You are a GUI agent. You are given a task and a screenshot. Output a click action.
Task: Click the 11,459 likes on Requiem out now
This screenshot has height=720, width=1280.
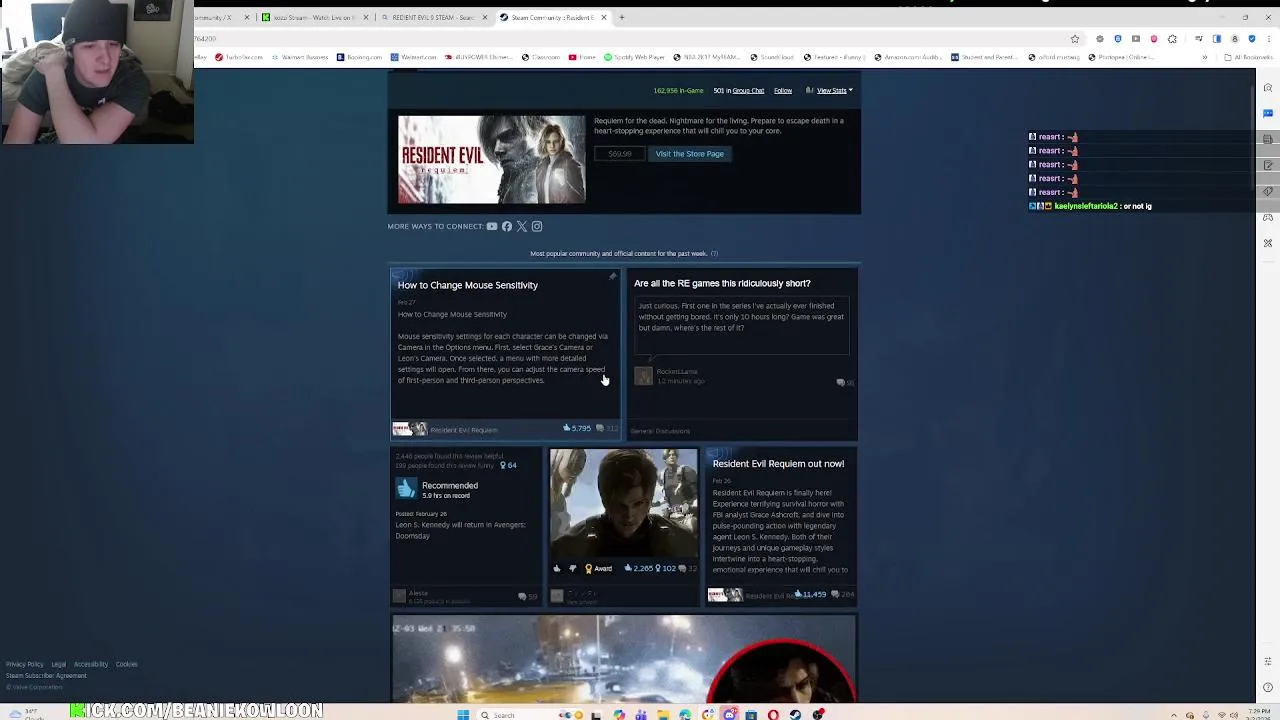[811, 594]
